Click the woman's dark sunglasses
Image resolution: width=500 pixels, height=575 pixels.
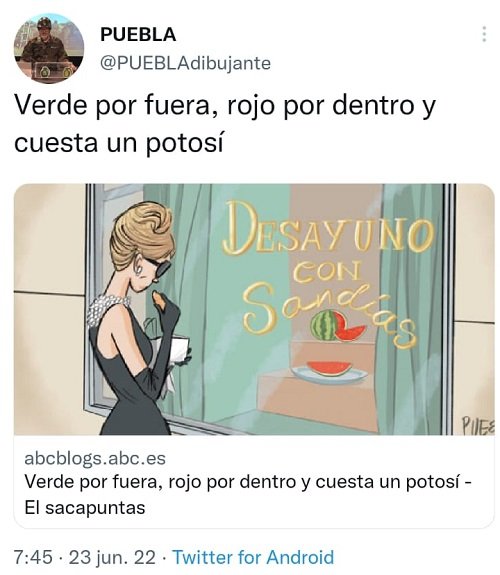[160, 267]
